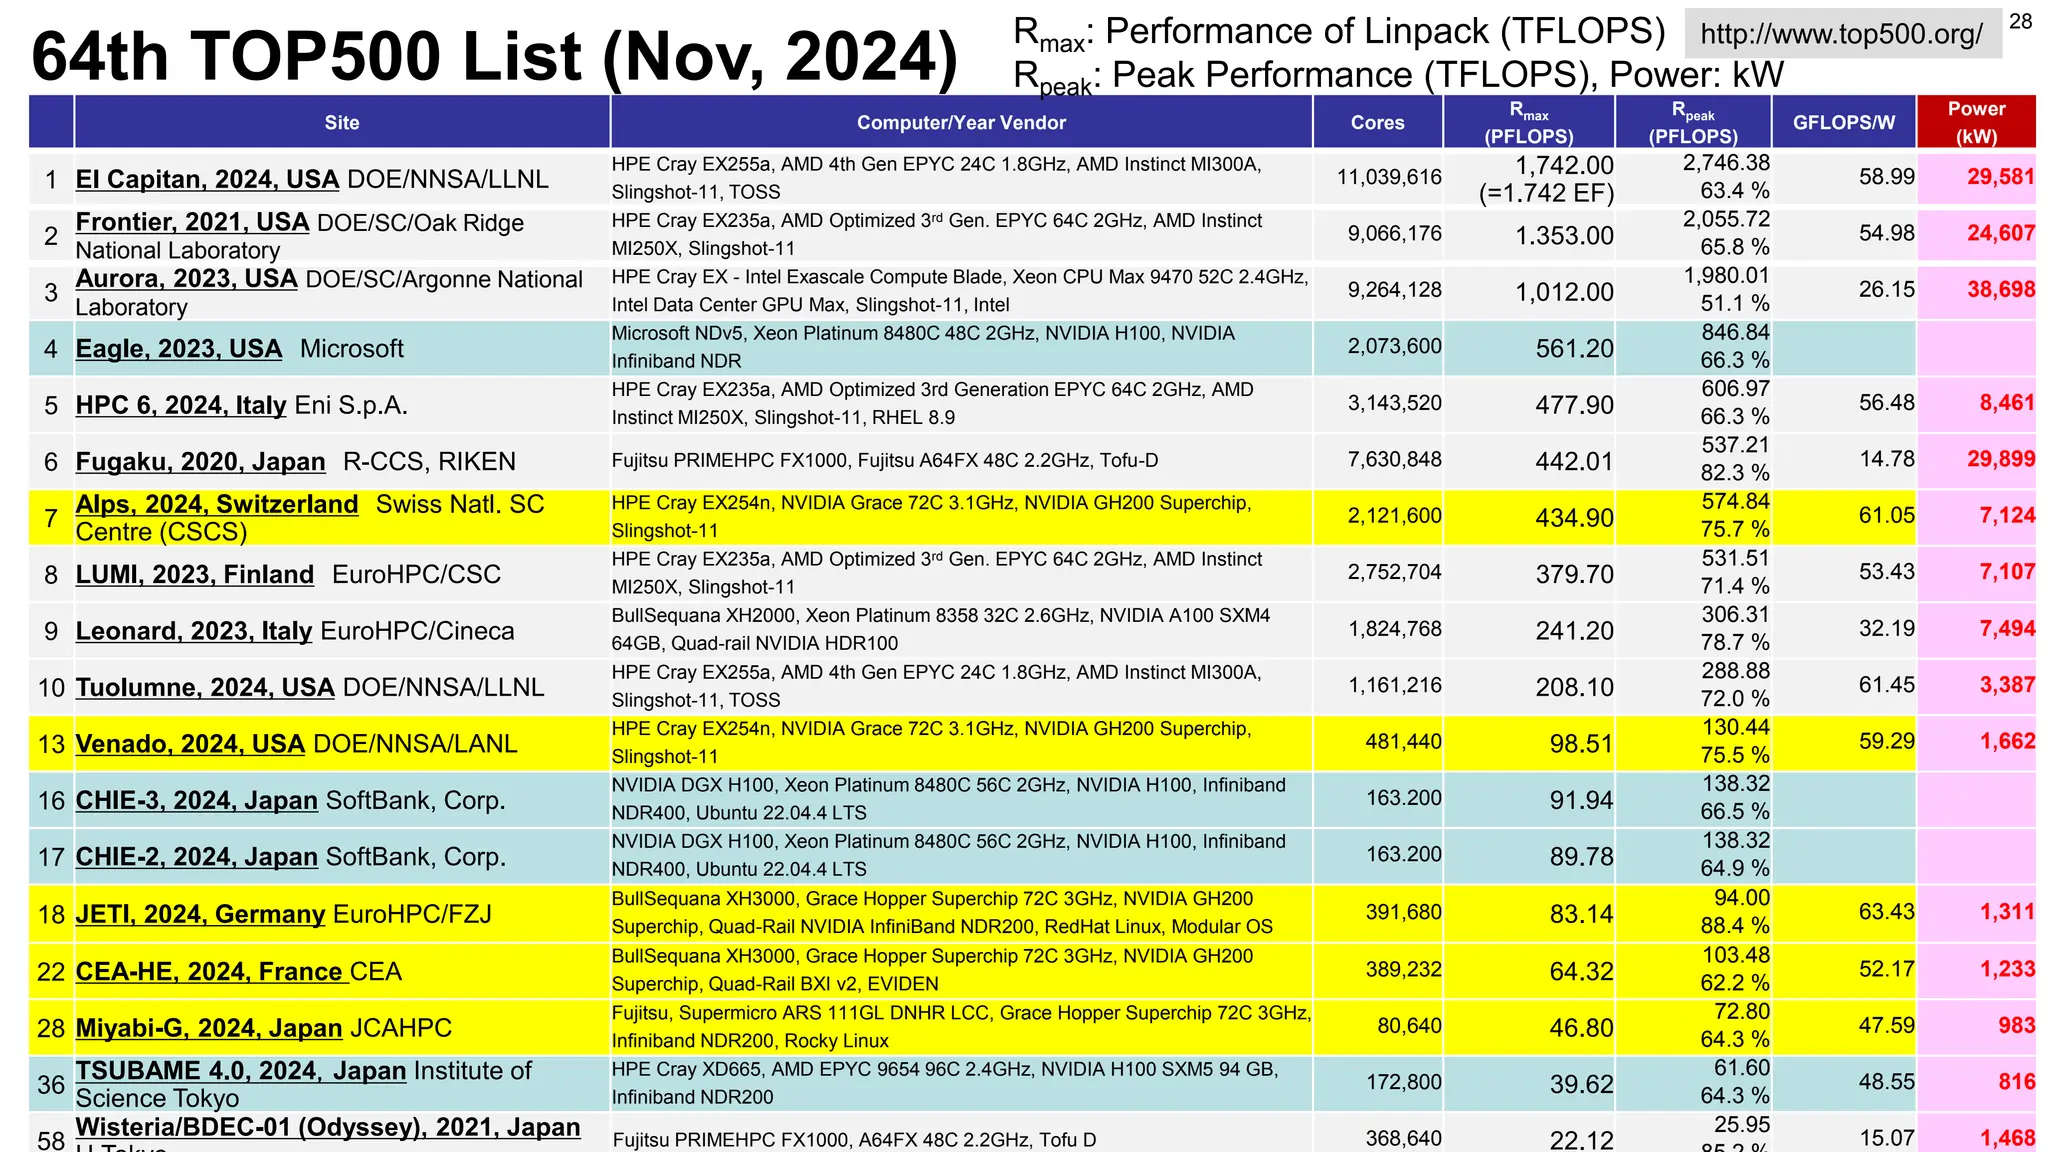Open the JETI, 2024, Germany link

coord(200,914)
